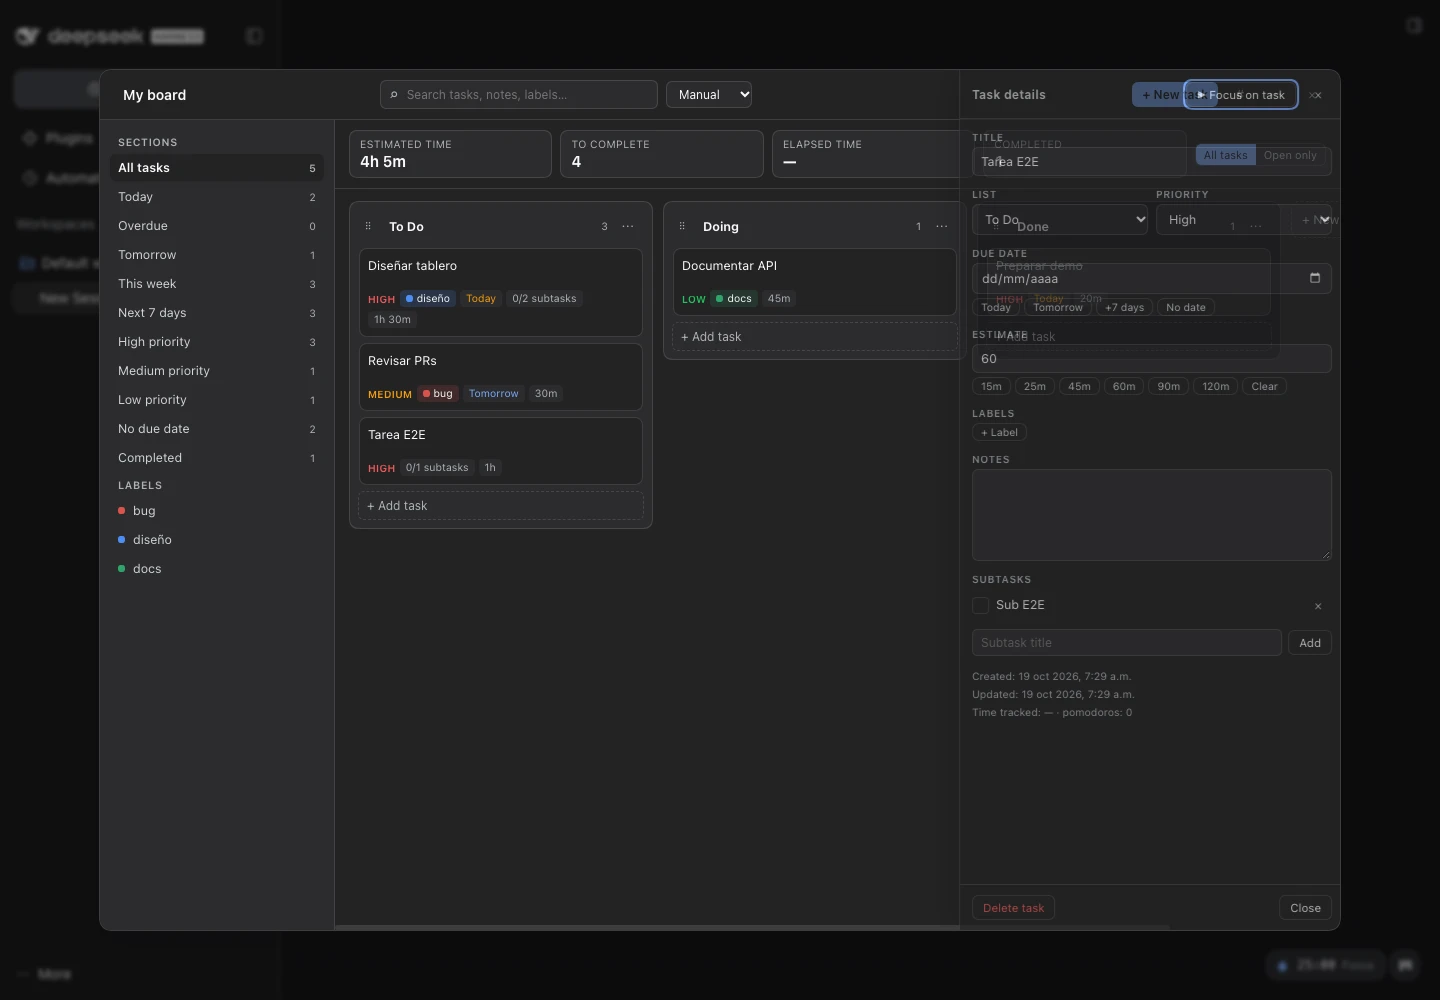
Task: Click Add next to Subtask title
Action: tap(1310, 643)
